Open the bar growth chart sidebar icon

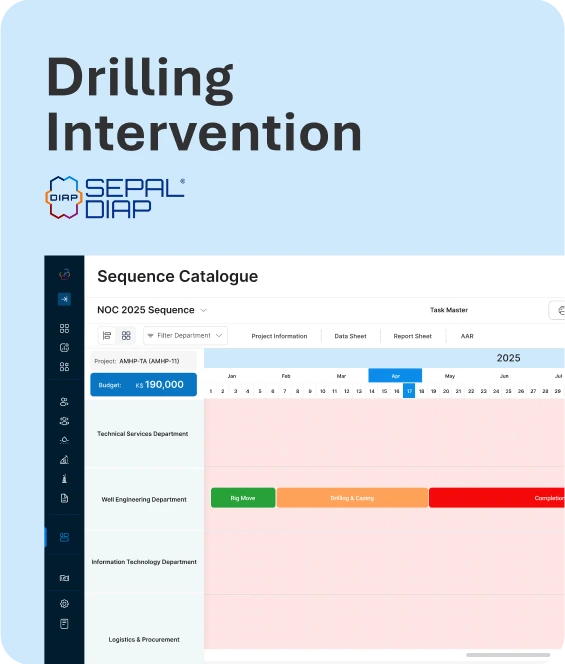(64, 459)
